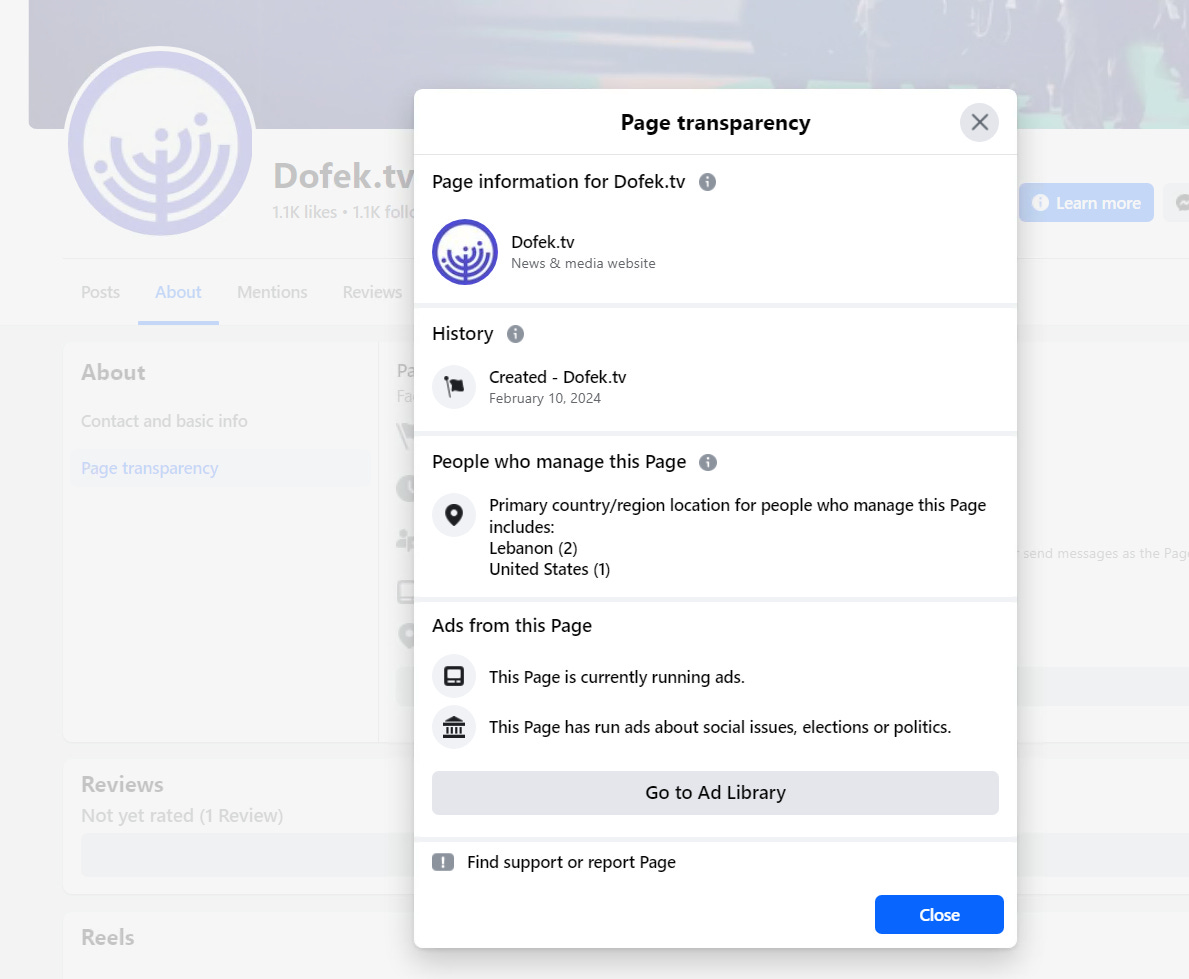
Task: Click report exclamation icon
Action: (x=443, y=862)
